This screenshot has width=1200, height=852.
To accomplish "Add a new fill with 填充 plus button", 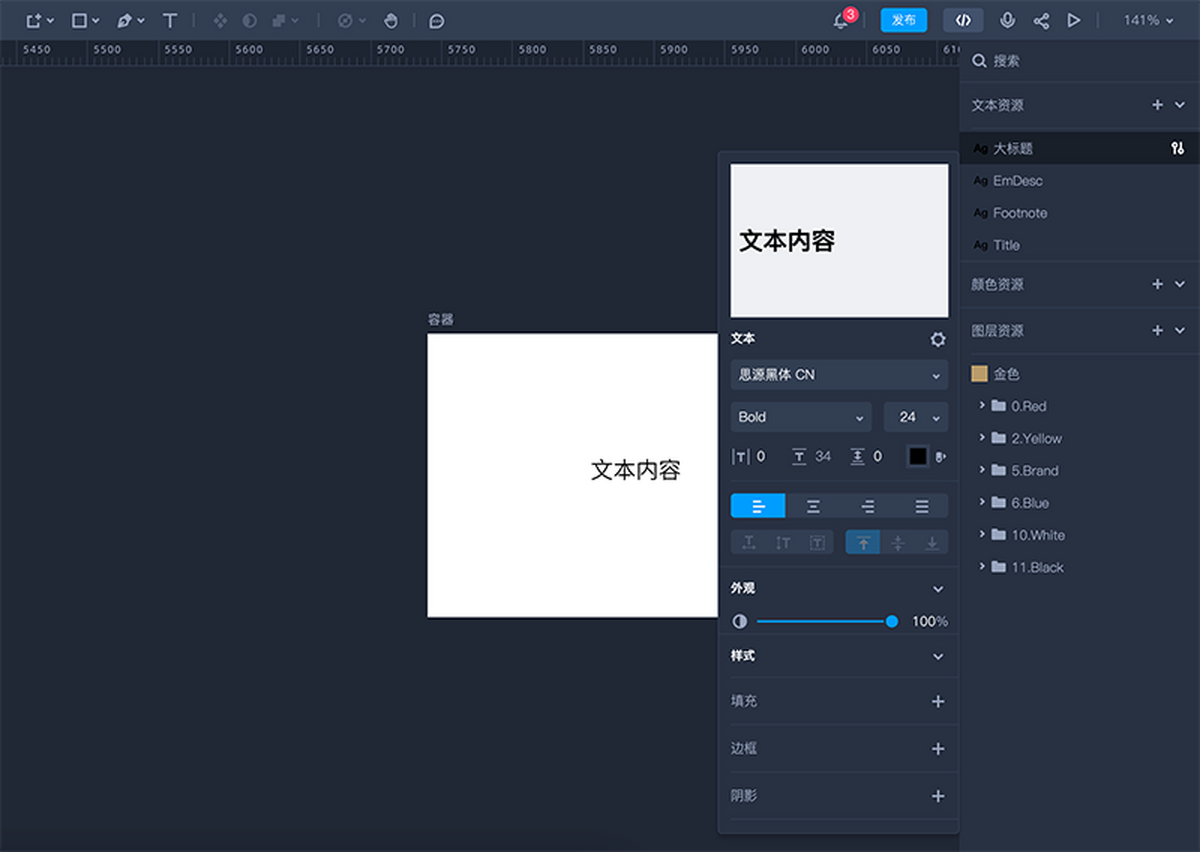I will (937, 700).
